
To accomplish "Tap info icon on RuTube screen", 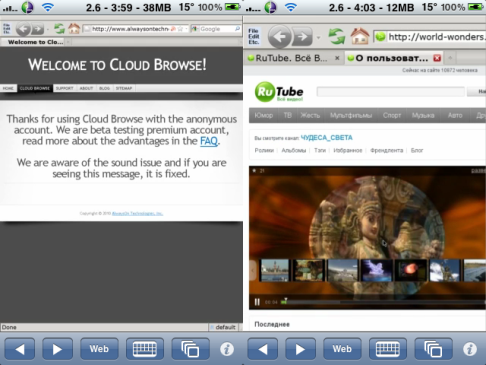I will point(470,349).
